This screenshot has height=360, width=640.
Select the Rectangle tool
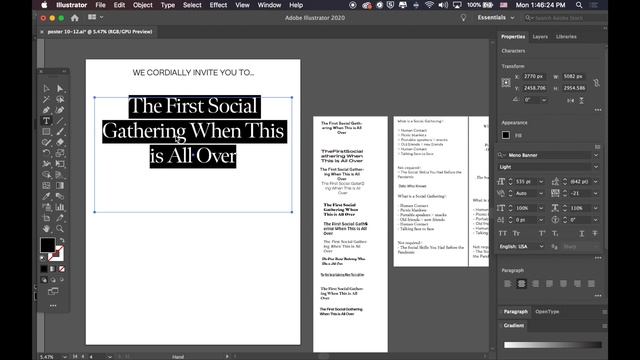point(46,131)
